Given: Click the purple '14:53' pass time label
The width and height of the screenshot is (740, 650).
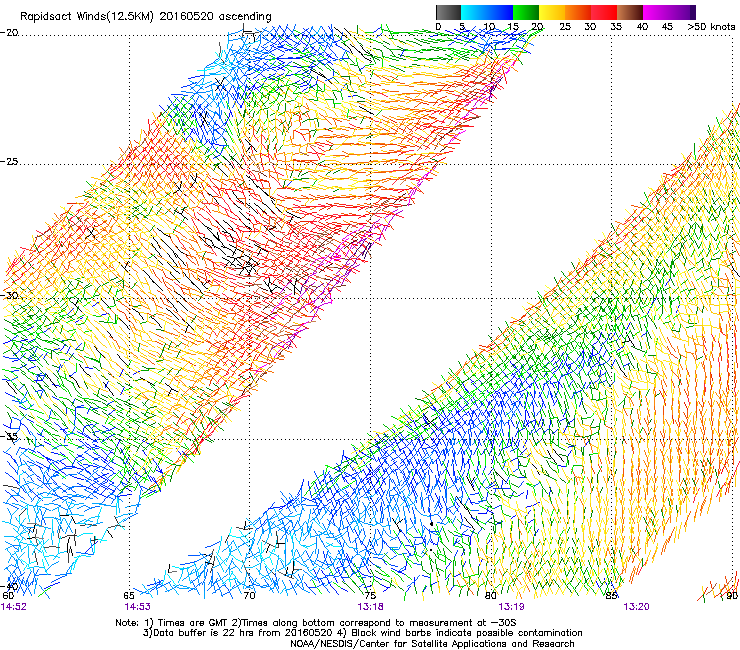Looking at the screenshot, I should [x=137, y=607].
